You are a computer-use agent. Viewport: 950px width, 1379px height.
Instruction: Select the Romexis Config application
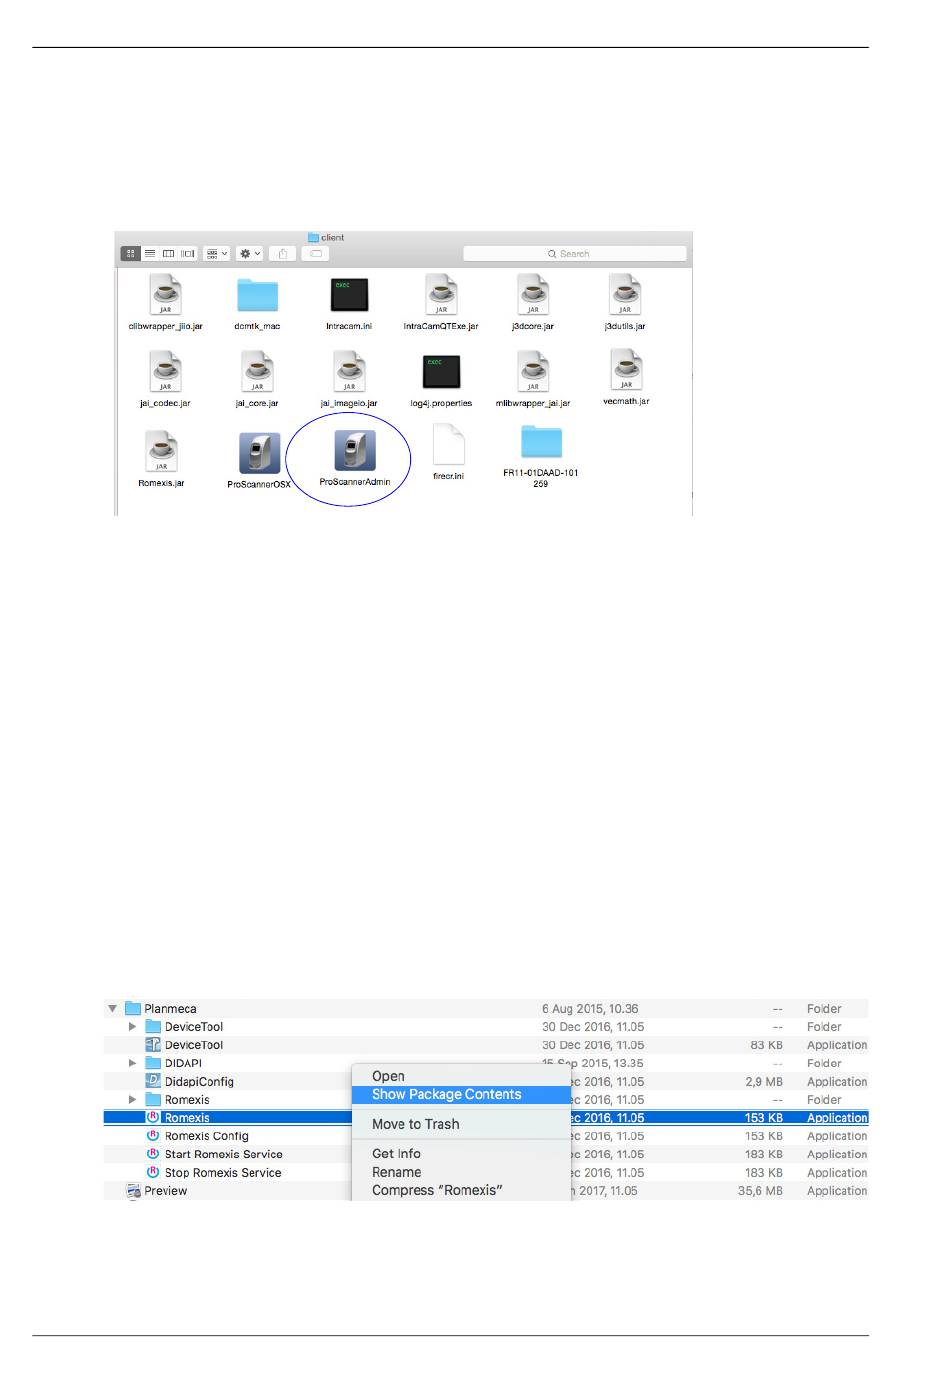(207, 1136)
